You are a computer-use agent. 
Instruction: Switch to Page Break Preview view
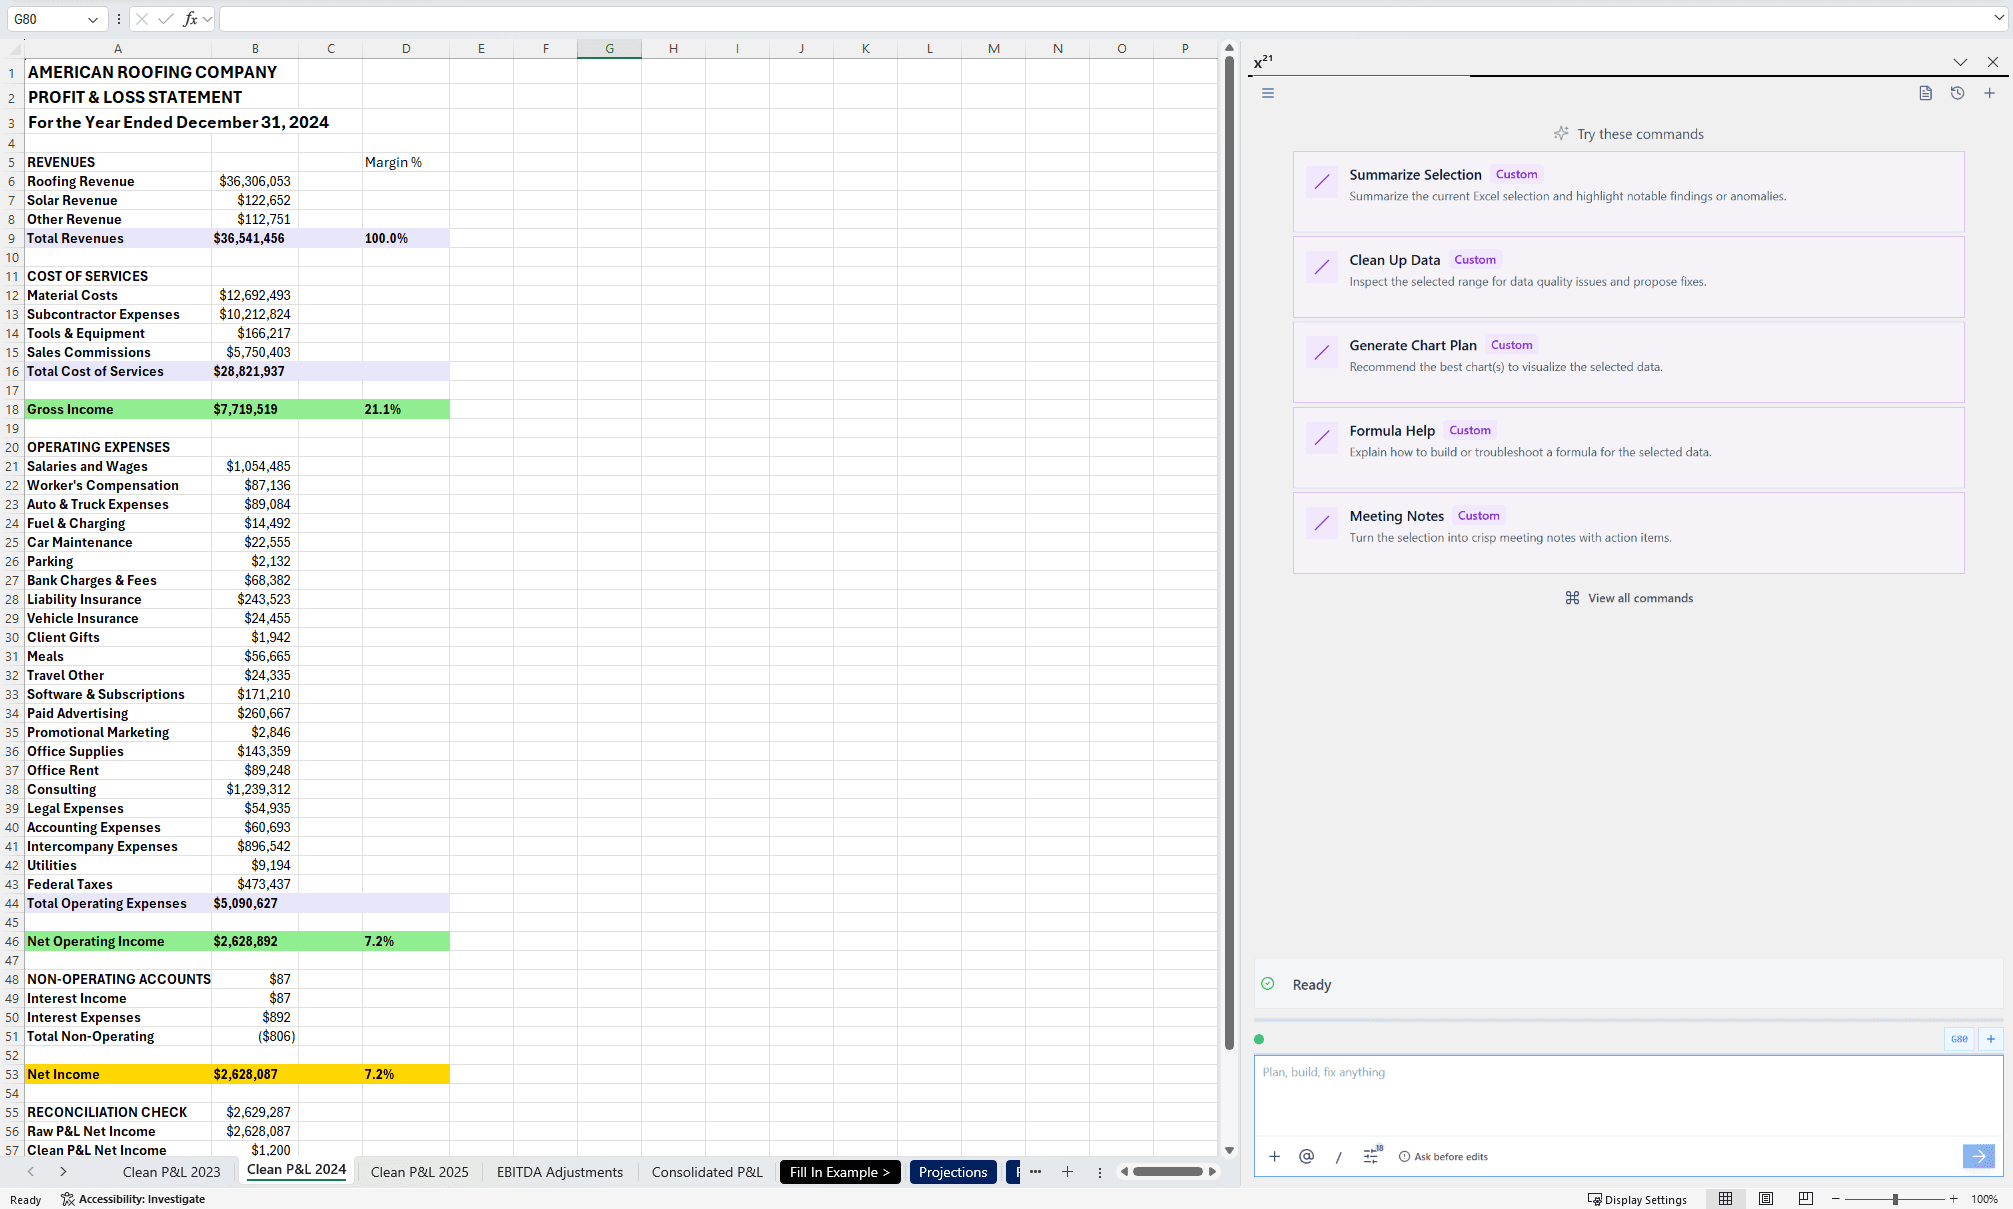[1805, 1199]
